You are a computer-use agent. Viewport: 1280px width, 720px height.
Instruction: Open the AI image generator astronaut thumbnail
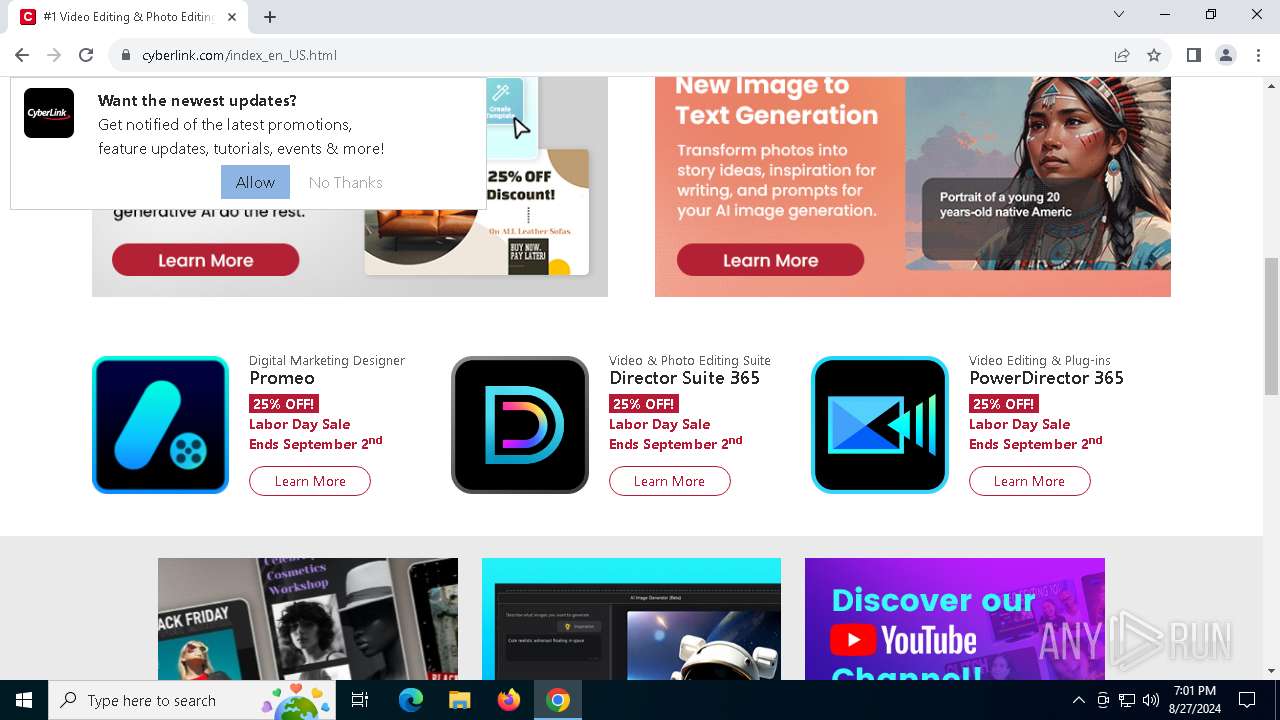(x=631, y=619)
